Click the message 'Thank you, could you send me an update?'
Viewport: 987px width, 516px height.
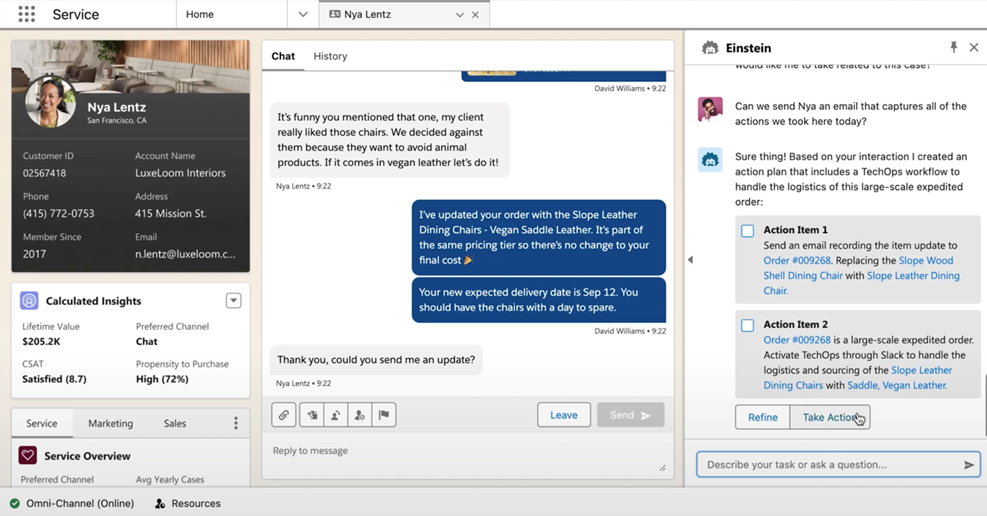(376, 360)
